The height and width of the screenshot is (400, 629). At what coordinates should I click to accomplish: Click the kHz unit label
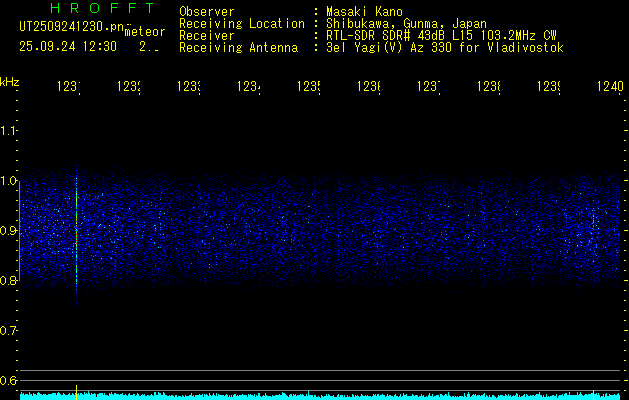[10, 82]
